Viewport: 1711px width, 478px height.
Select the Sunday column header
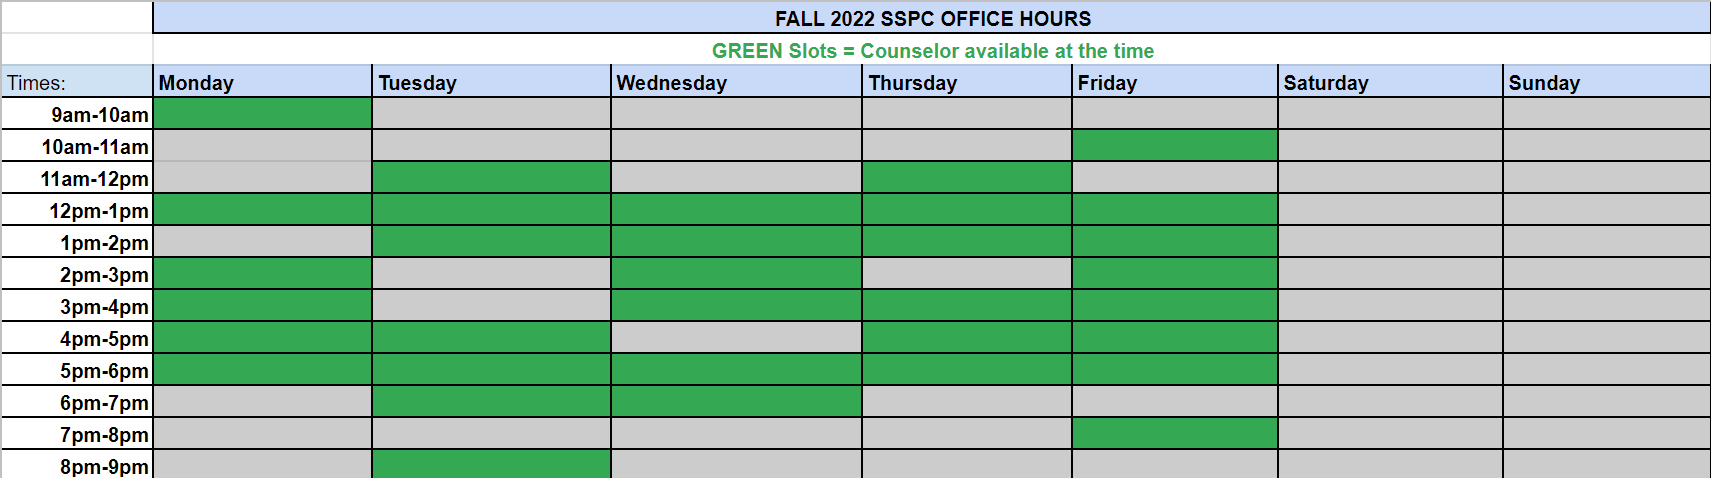pos(1606,82)
